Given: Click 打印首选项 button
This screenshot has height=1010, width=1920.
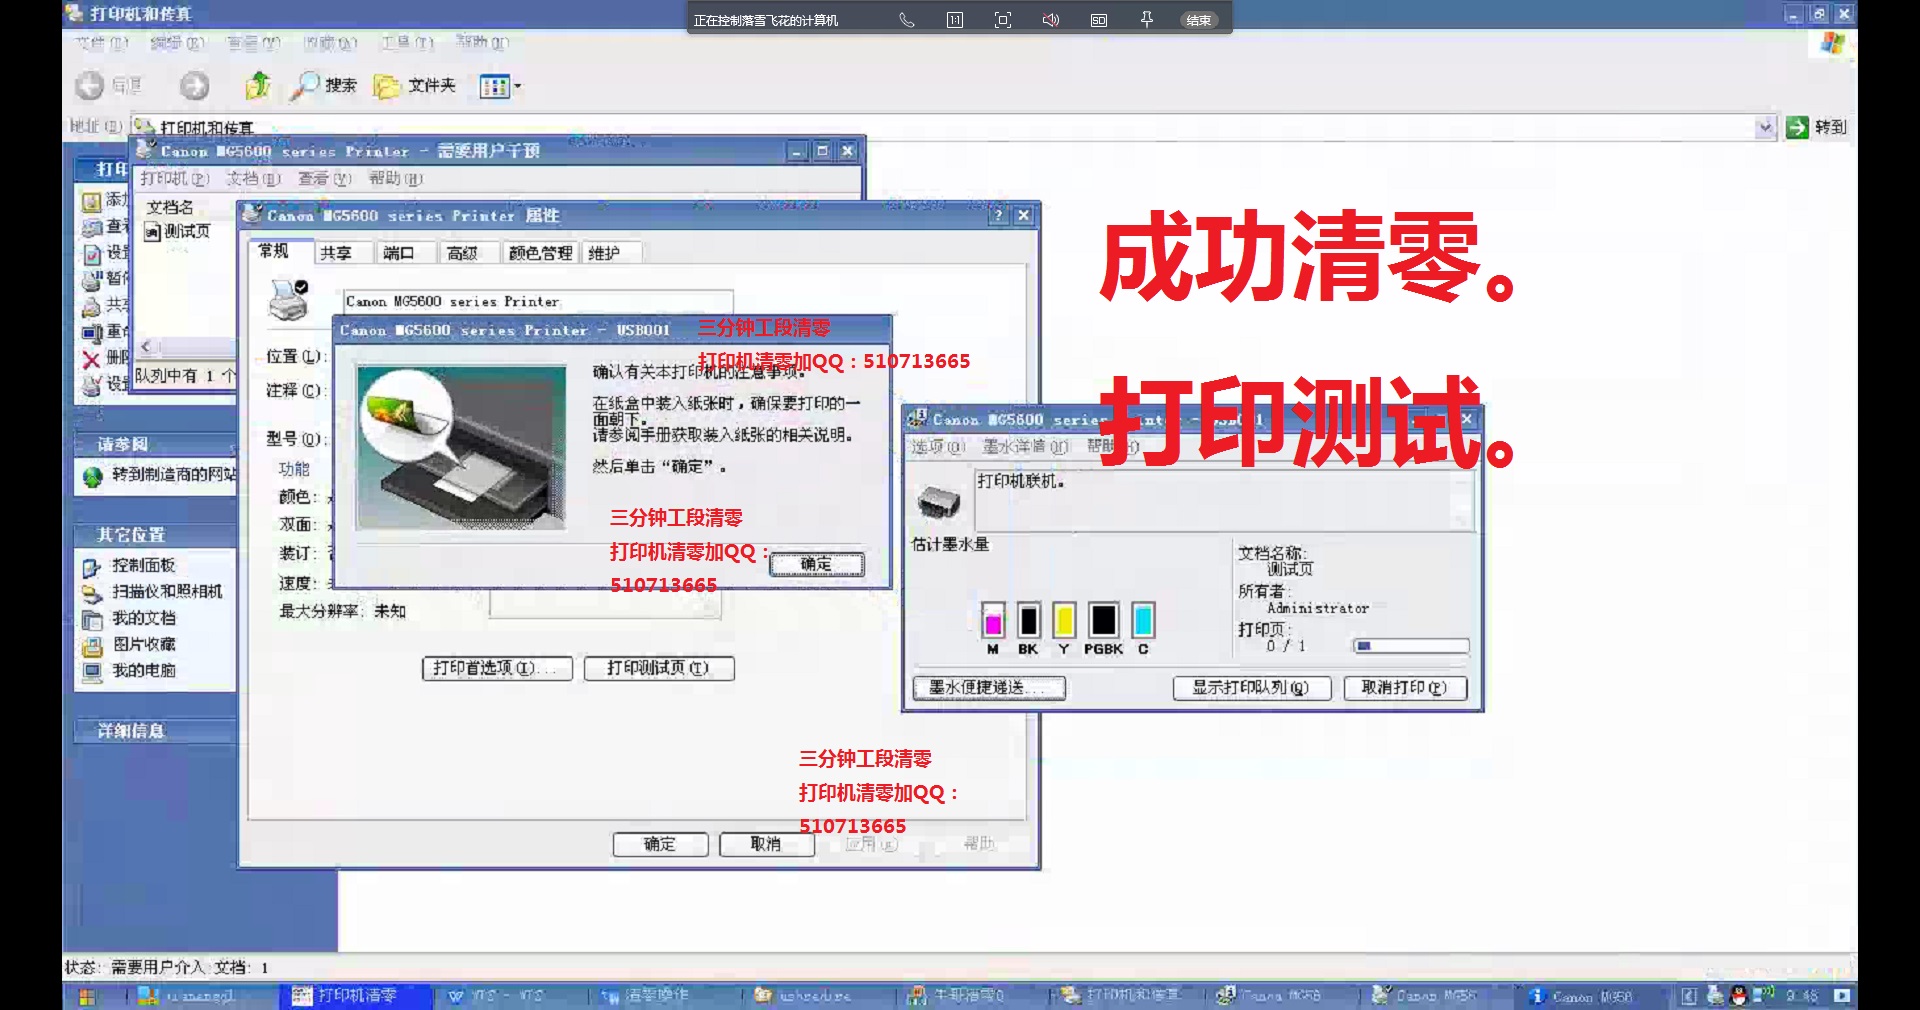Looking at the screenshot, I should [497, 668].
